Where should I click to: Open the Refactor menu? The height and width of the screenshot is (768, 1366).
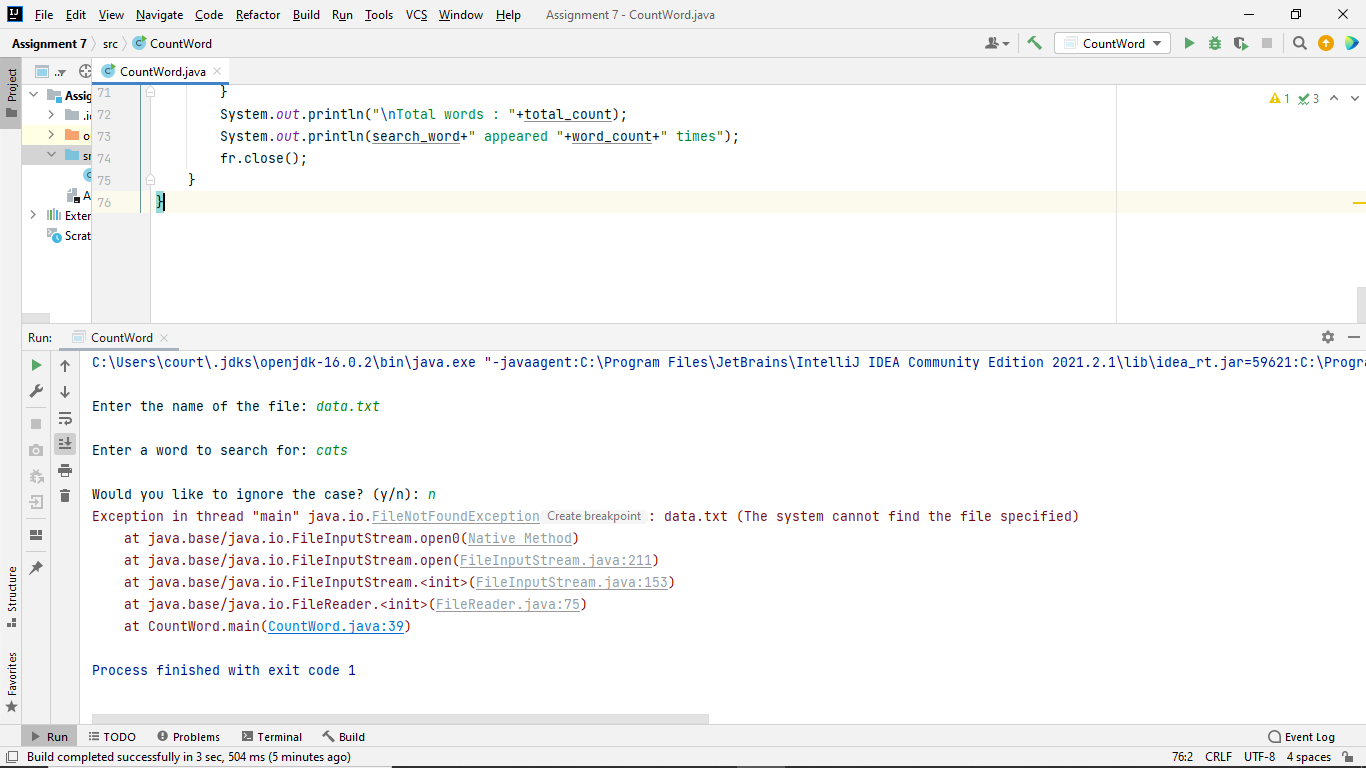[258, 14]
